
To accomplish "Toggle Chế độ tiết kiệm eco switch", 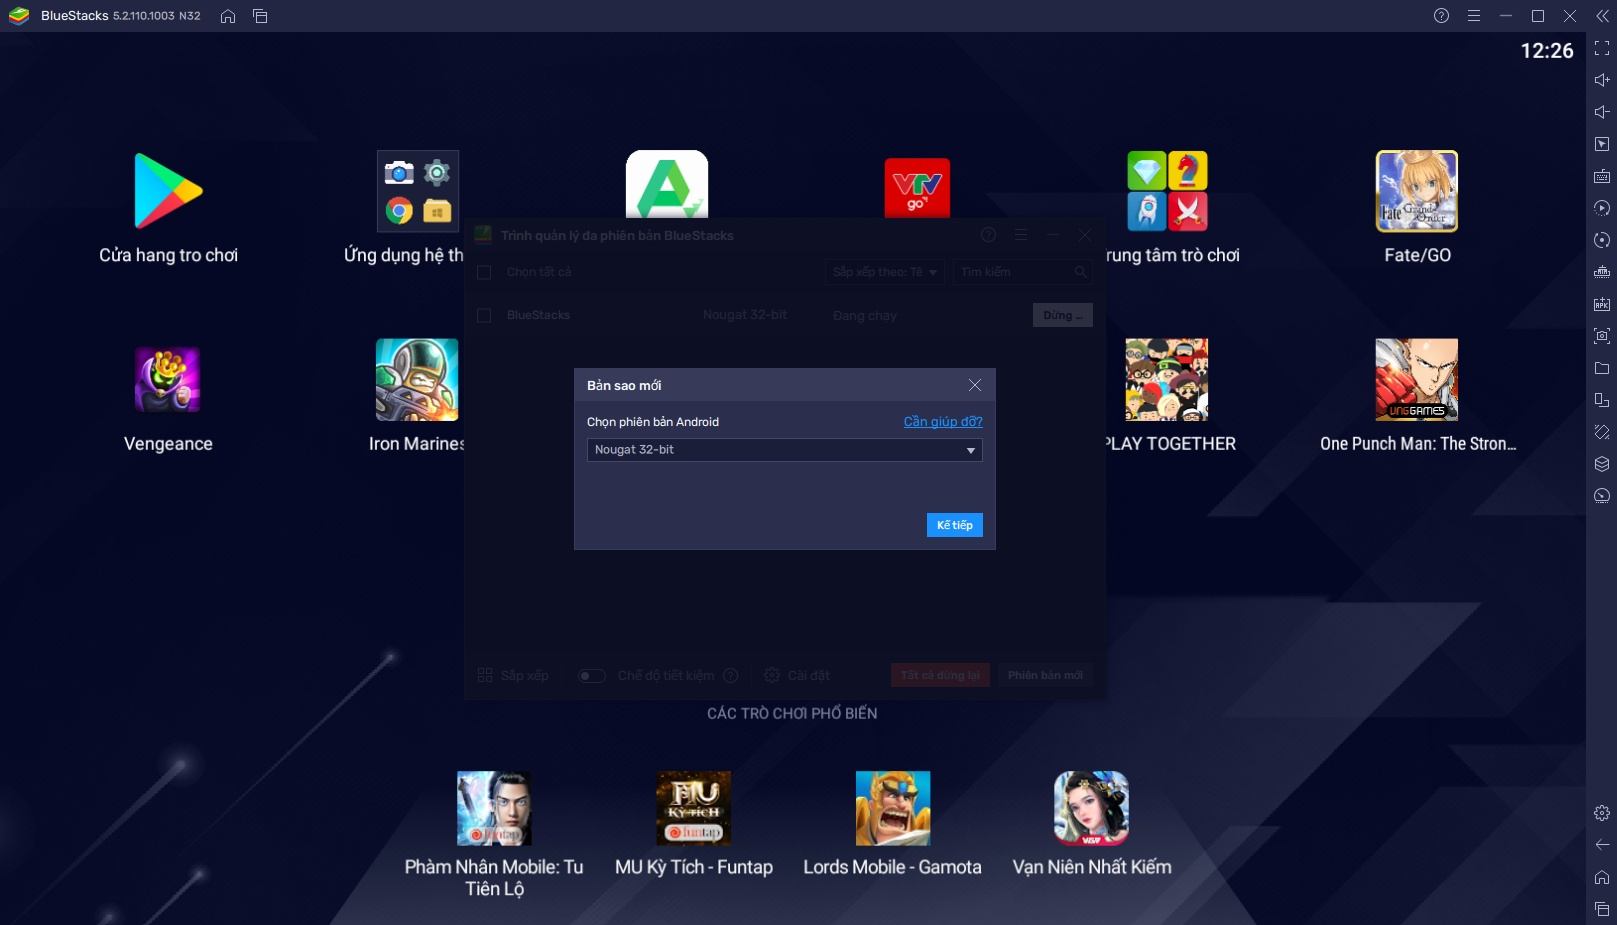I will click(x=592, y=676).
